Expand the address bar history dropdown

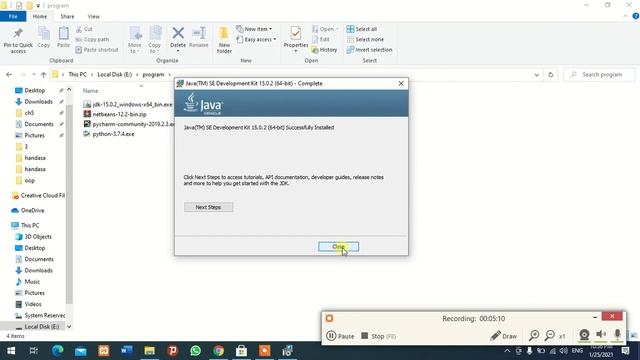[x=536, y=75]
